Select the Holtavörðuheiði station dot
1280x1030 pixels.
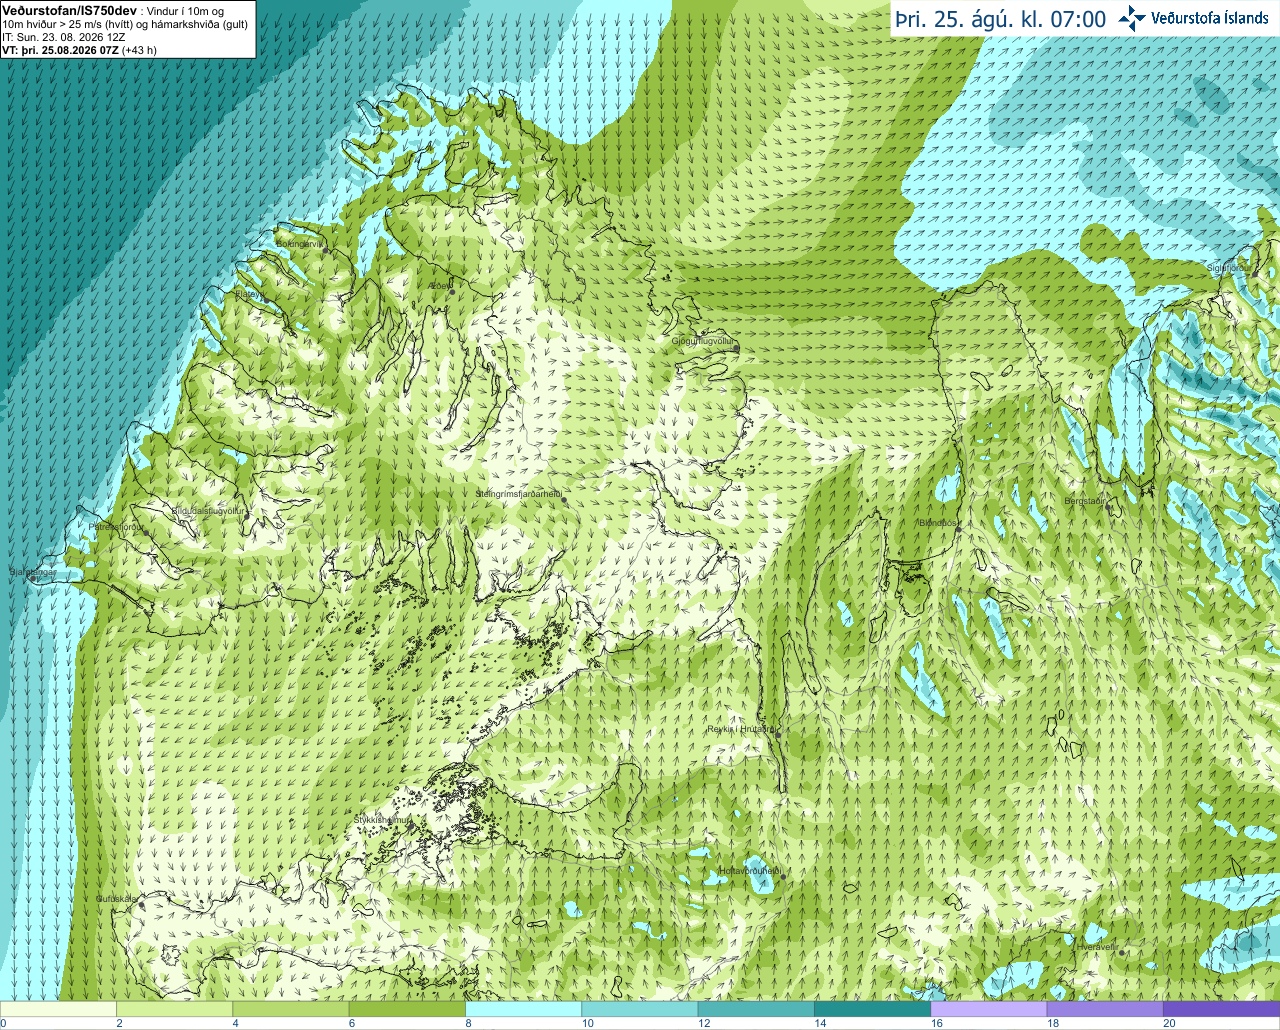pos(783,877)
